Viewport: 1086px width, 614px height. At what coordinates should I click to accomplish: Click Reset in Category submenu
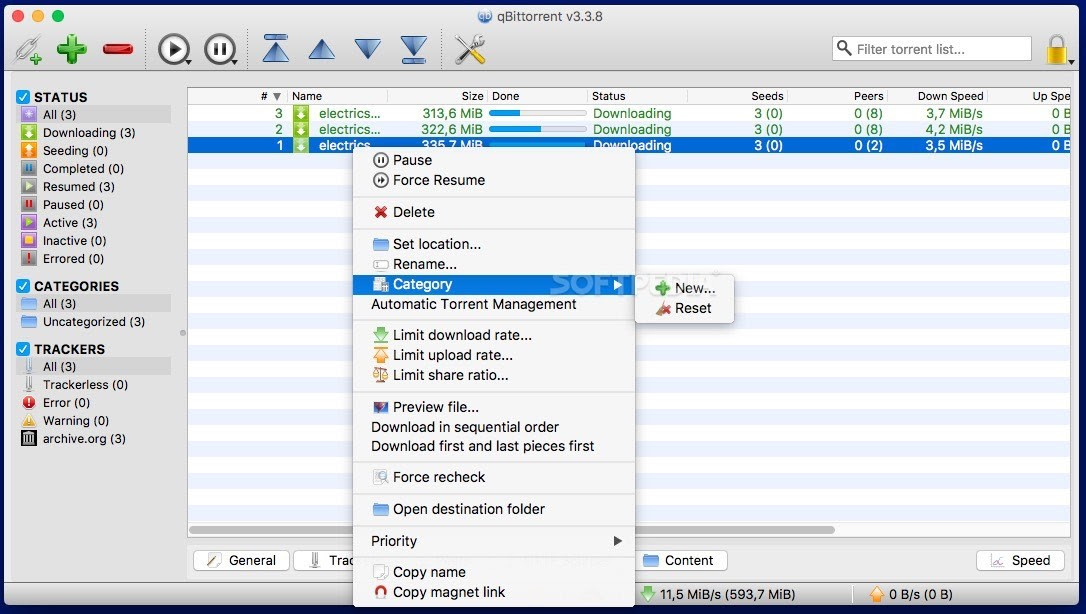[x=684, y=308]
